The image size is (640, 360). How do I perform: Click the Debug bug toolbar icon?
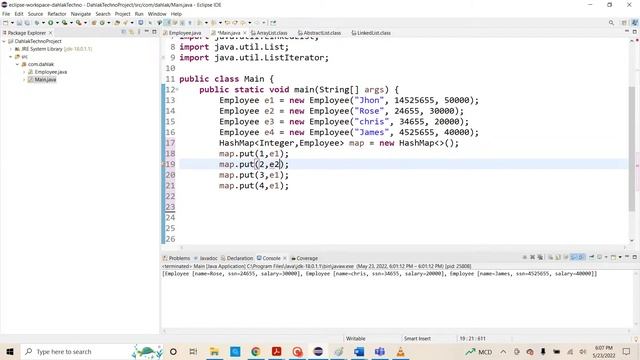pos(37,23)
